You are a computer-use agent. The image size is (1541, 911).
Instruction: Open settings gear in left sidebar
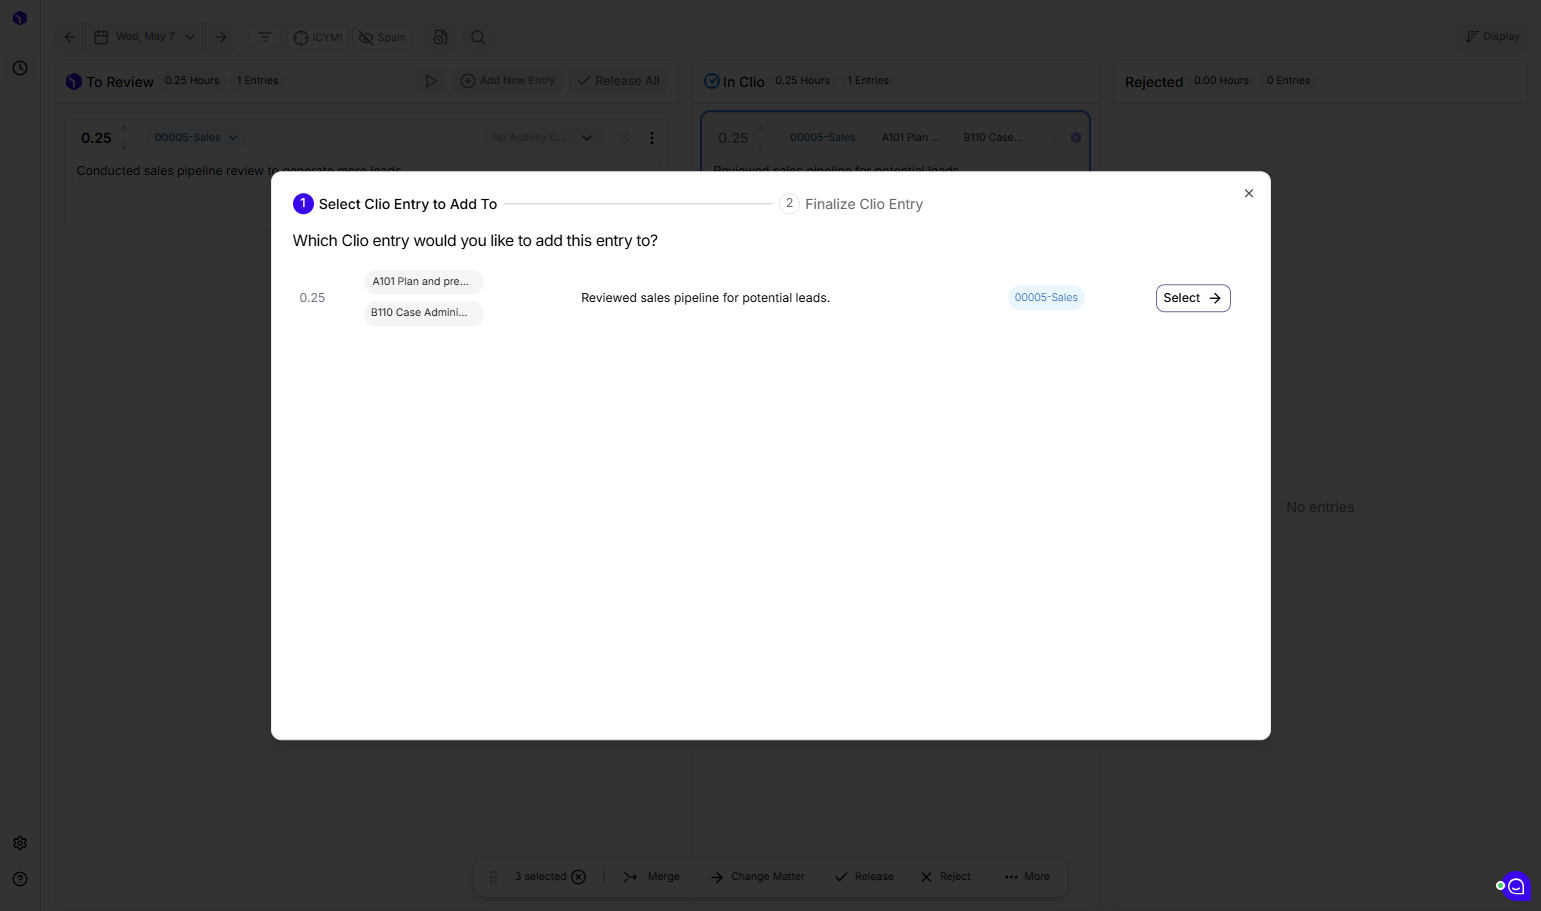(x=20, y=843)
